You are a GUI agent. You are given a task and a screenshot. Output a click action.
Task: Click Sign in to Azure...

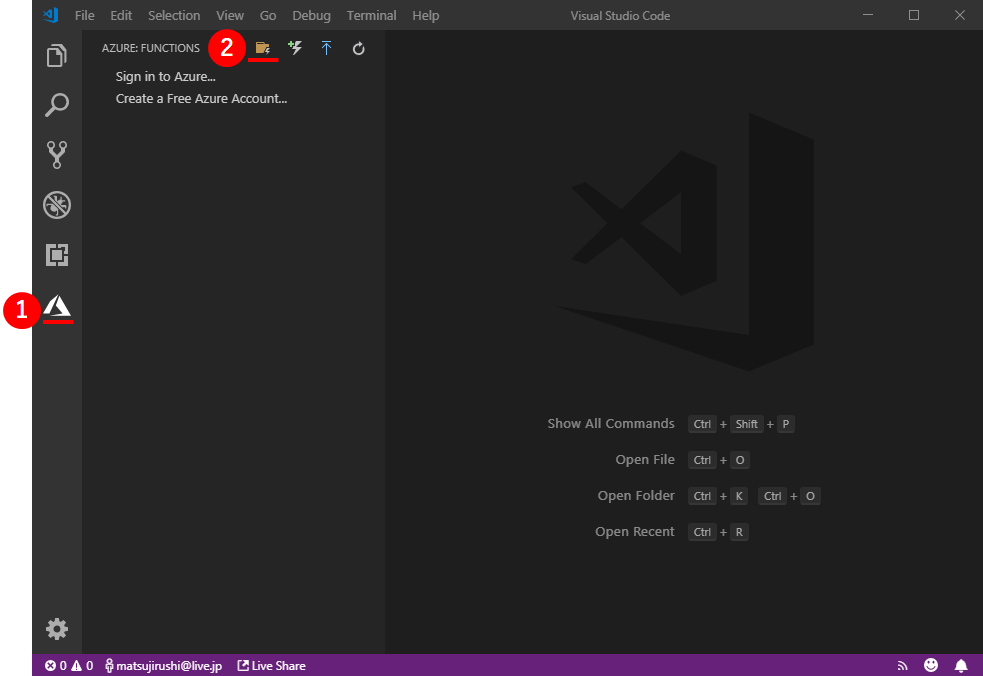[166, 77]
